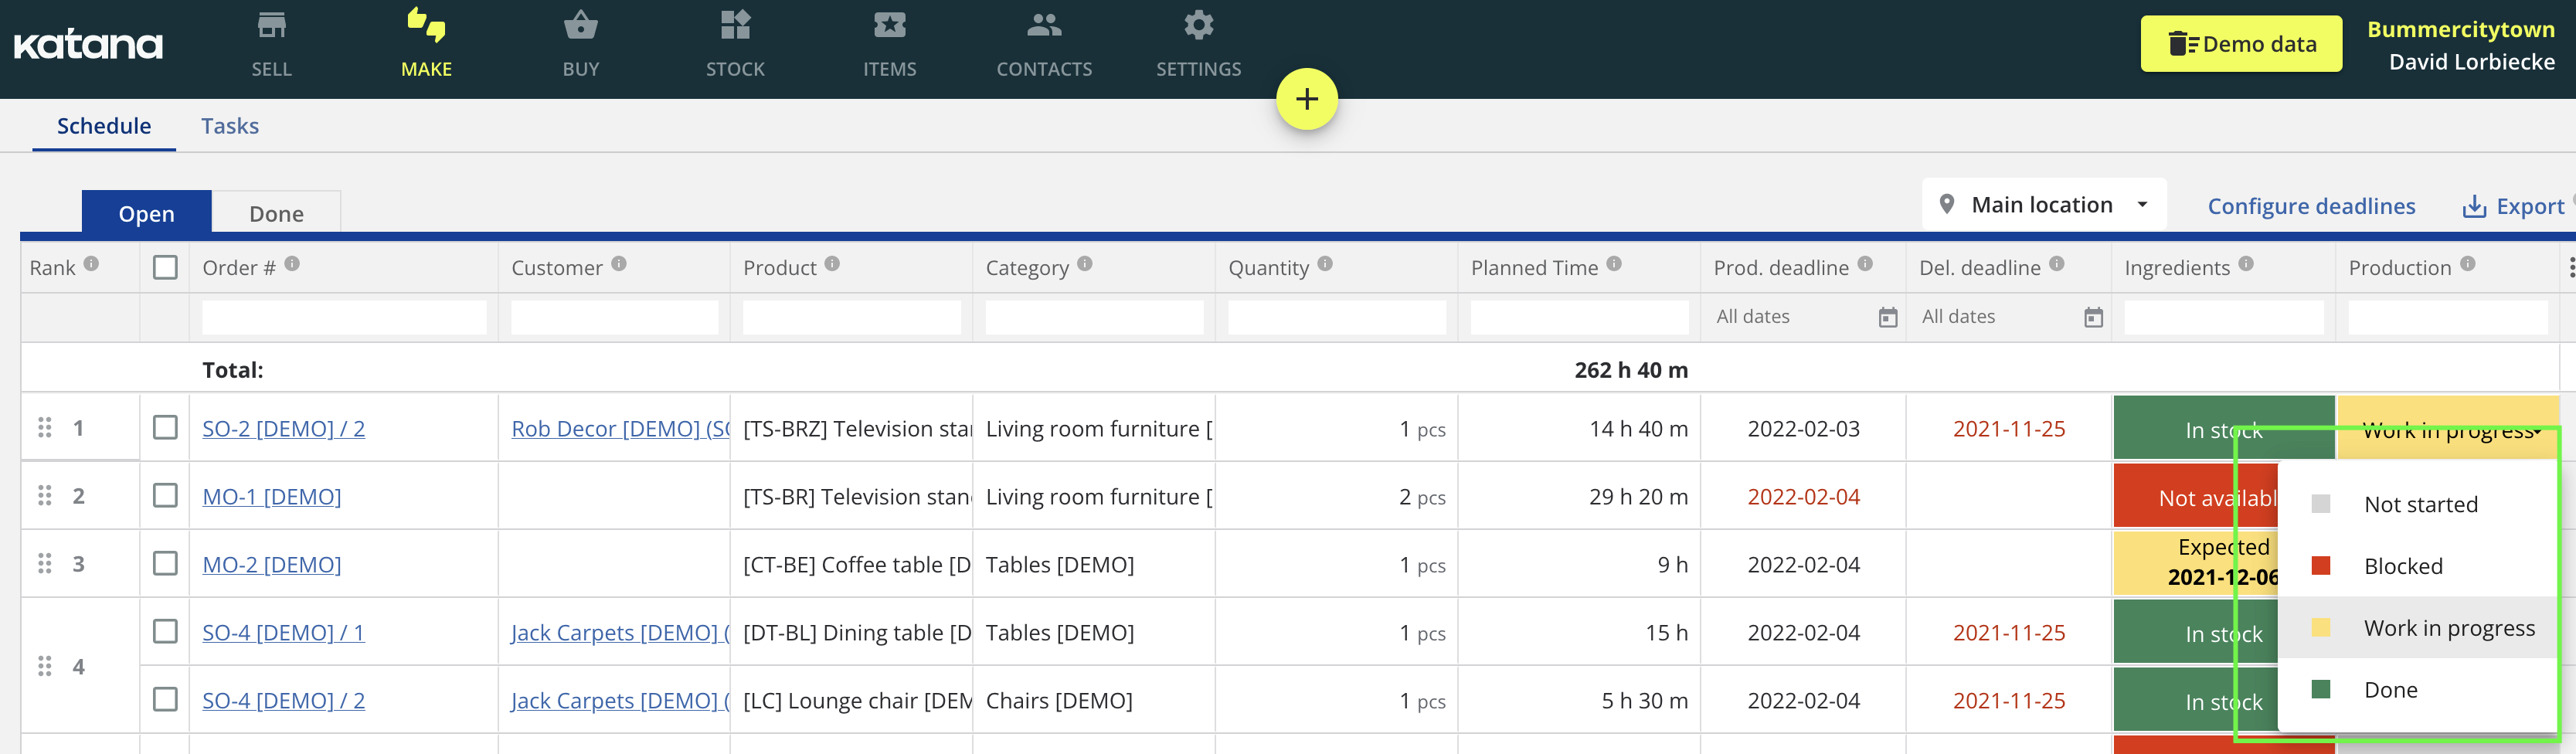2576x754 pixels.
Task: Grab the drag handle for rank 2
Action: pos(44,496)
